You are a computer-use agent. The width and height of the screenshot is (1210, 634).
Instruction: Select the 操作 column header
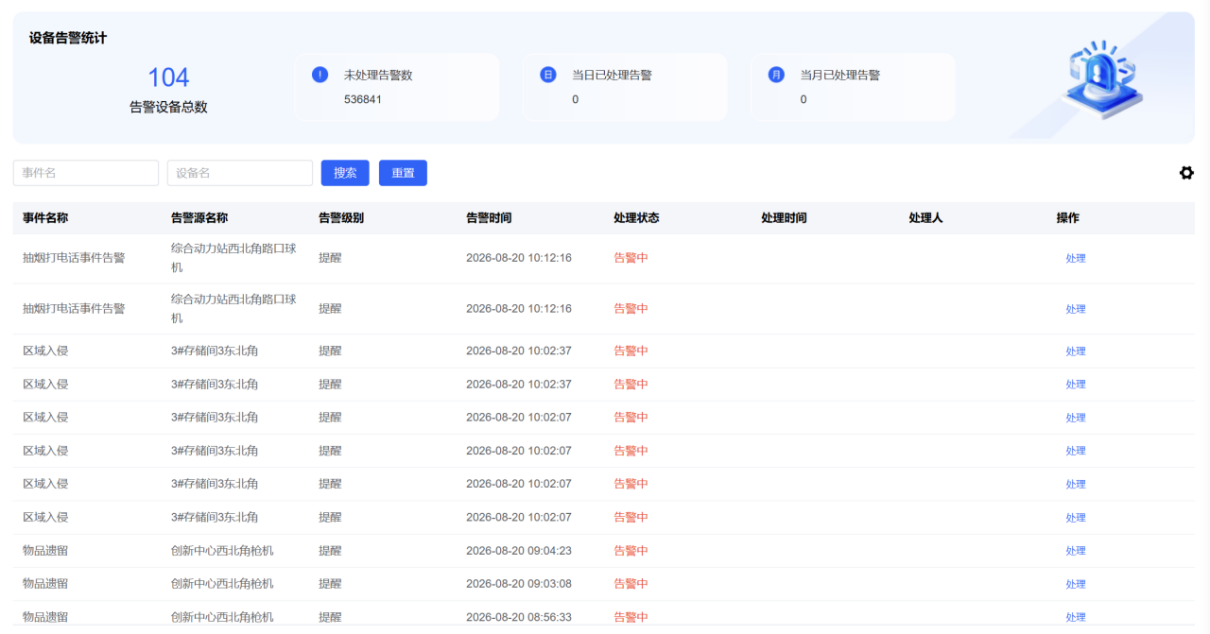coord(1068,218)
